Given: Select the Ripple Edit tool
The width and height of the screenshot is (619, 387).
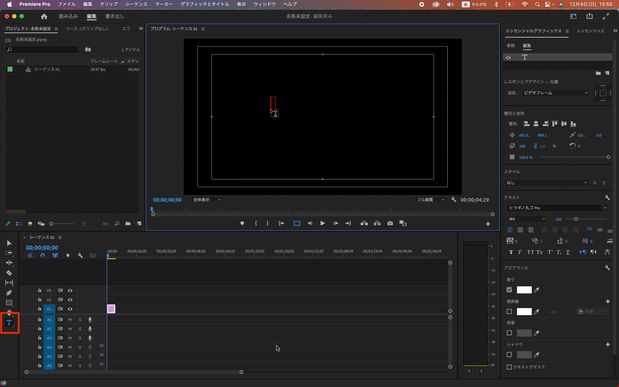Looking at the screenshot, I should 9,263.
